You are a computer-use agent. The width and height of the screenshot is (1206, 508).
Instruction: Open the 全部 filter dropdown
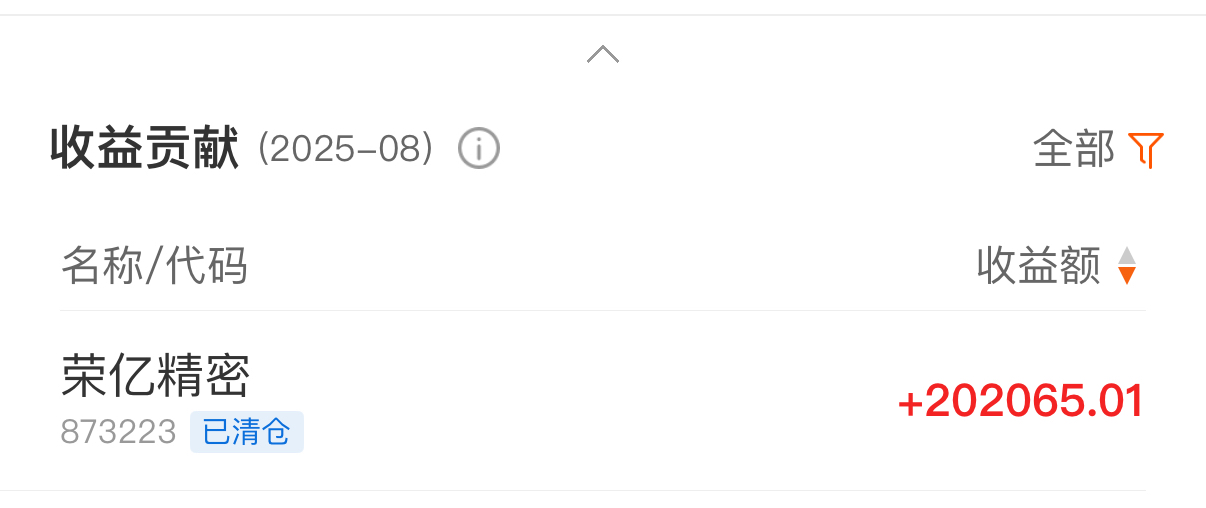pyautogui.click(x=1074, y=150)
